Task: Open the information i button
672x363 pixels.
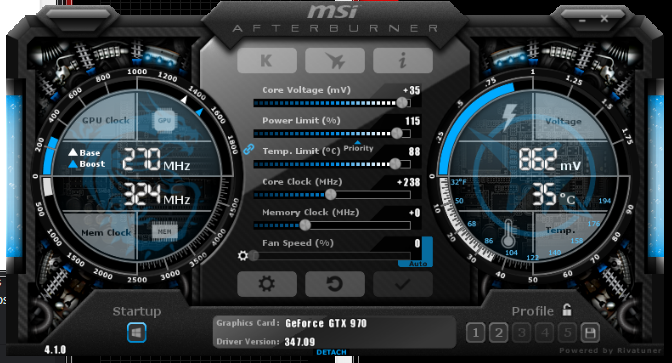Action: pyautogui.click(x=402, y=60)
